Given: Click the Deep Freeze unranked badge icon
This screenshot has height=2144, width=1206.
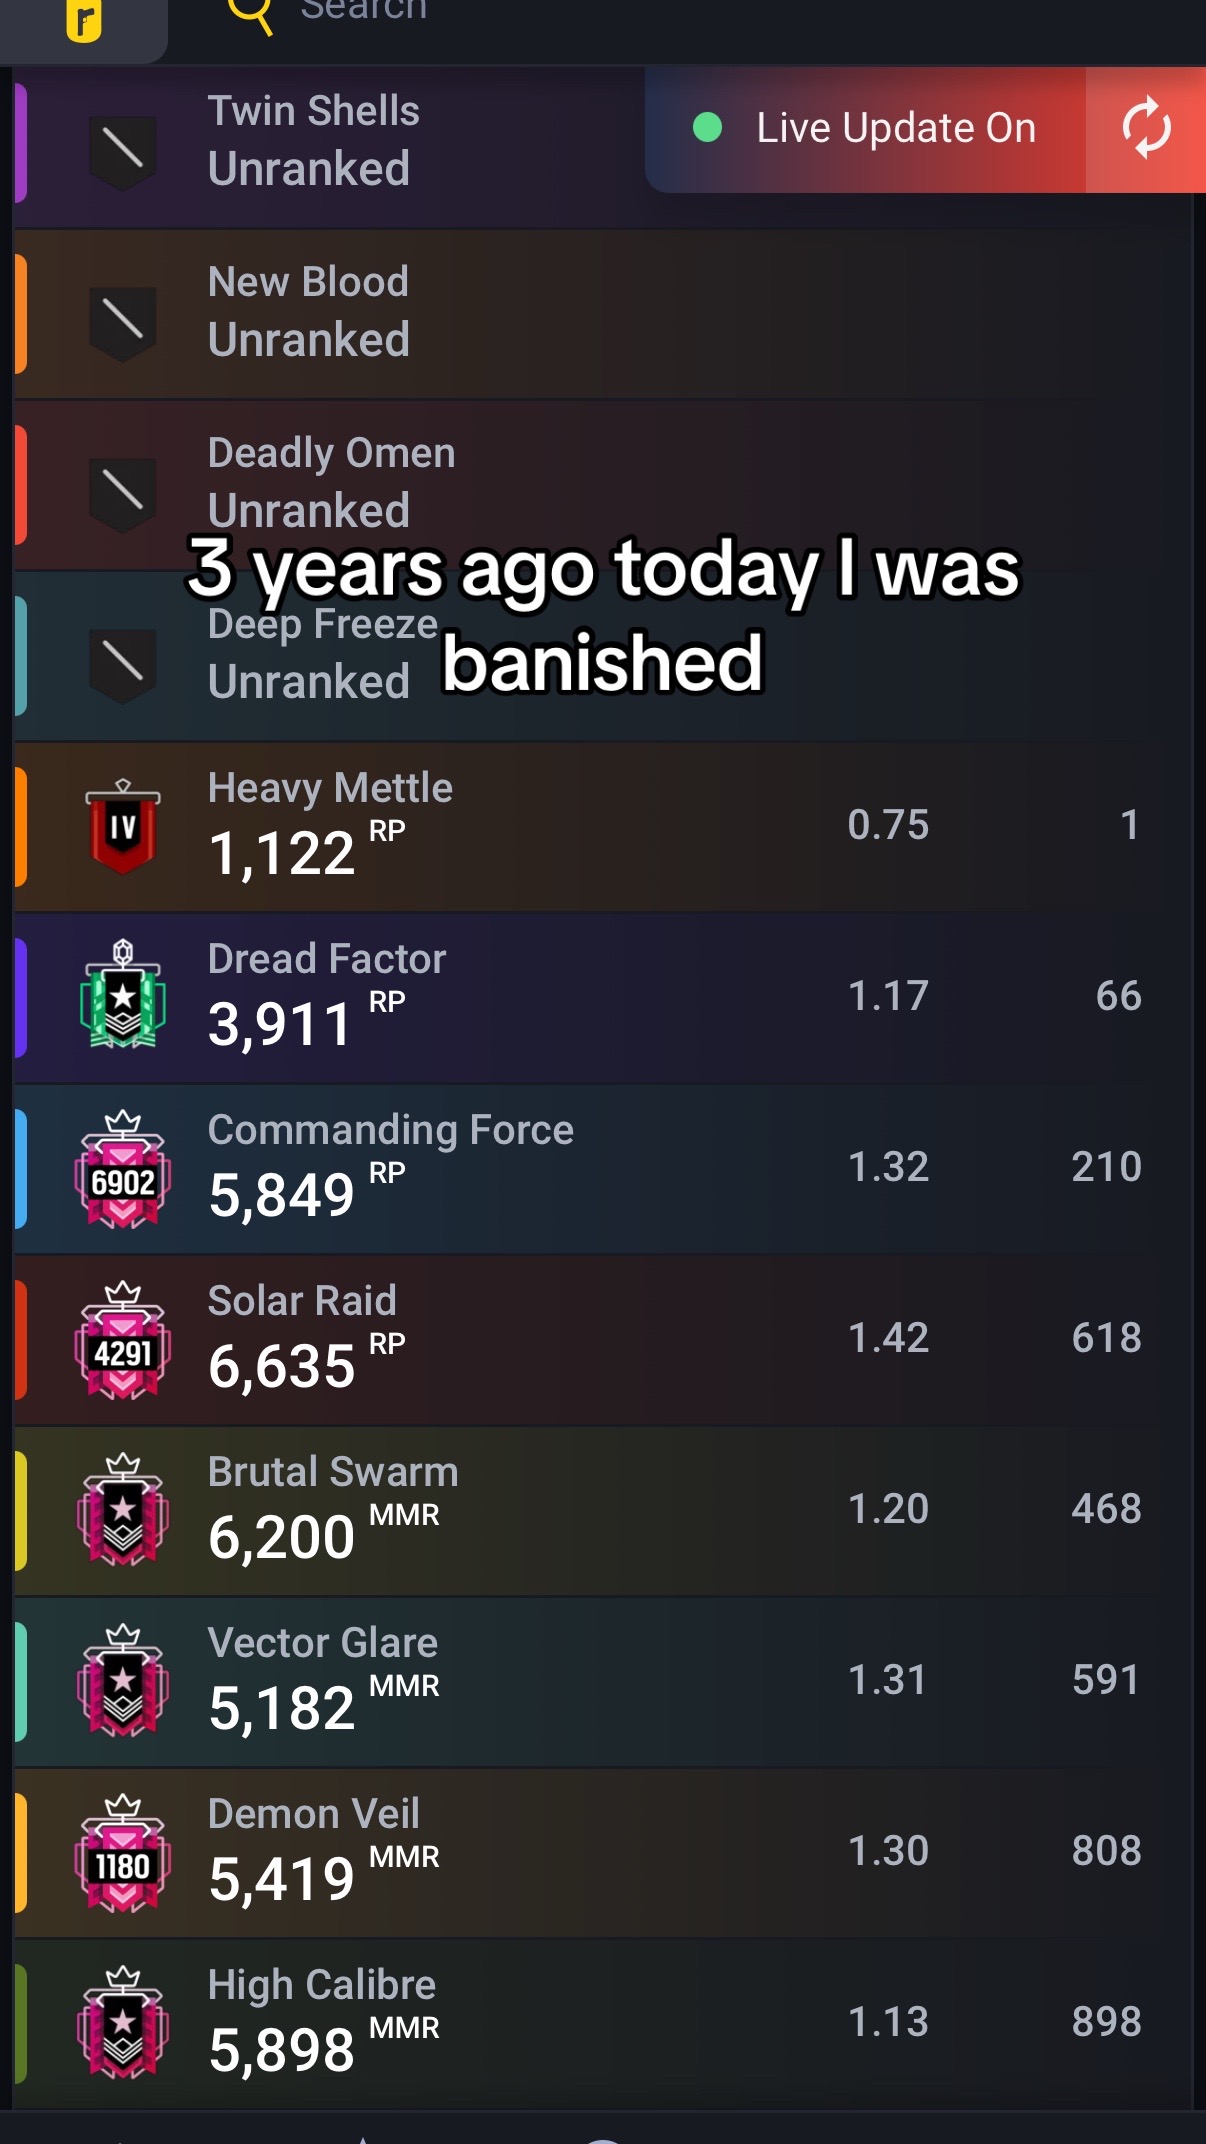Looking at the screenshot, I should pyautogui.click(x=122, y=666).
